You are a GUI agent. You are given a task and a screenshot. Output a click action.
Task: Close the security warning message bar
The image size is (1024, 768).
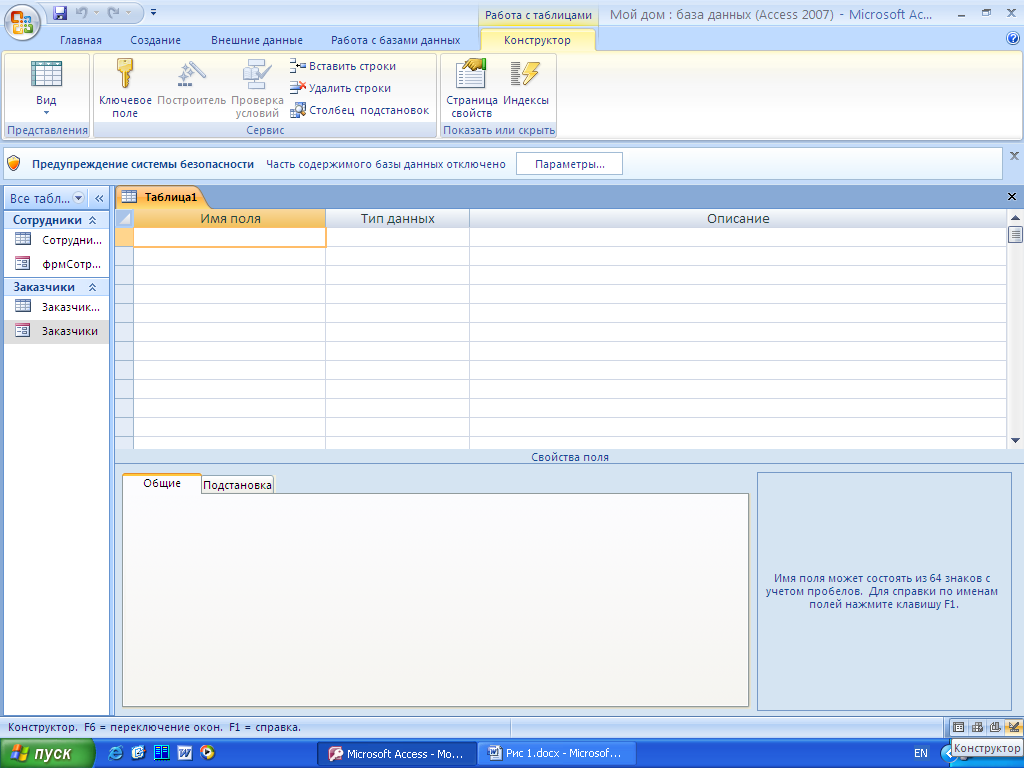point(1014,156)
